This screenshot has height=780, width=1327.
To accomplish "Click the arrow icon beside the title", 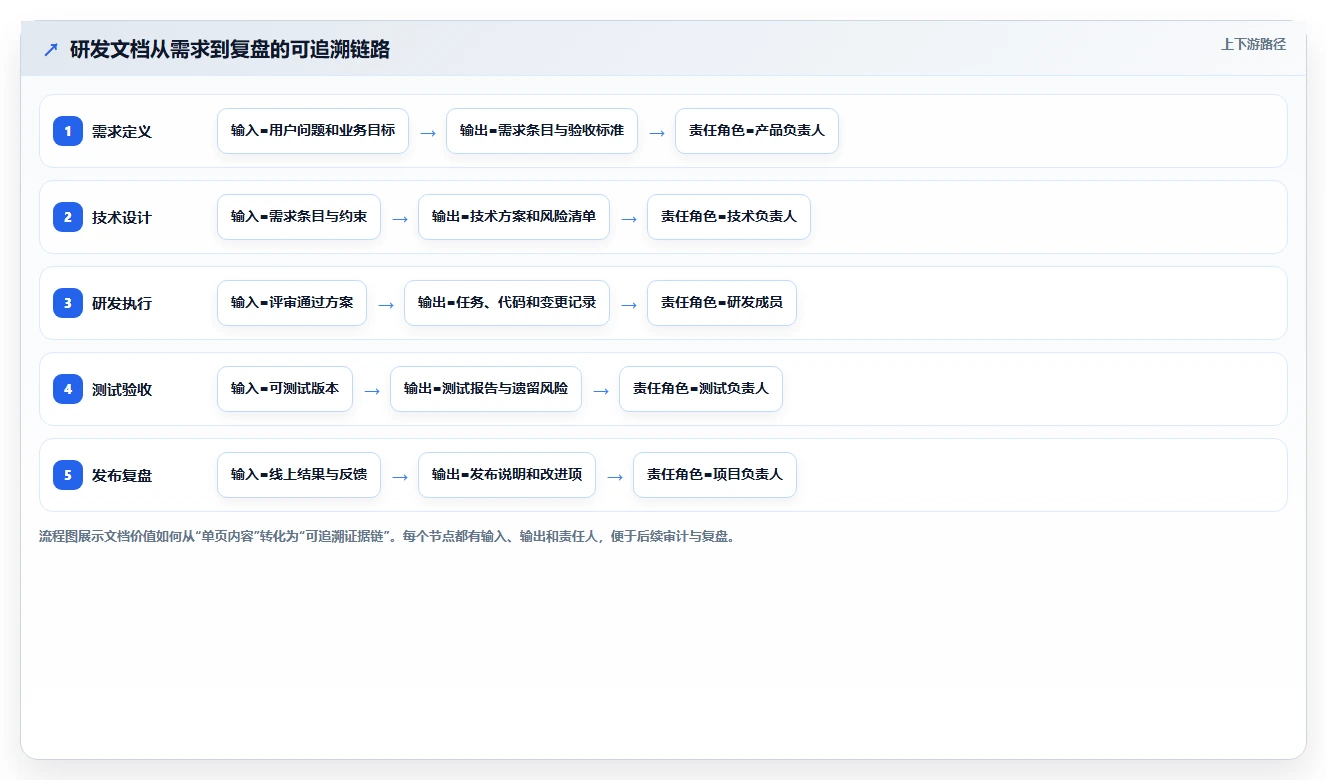I will [x=51, y=50].
